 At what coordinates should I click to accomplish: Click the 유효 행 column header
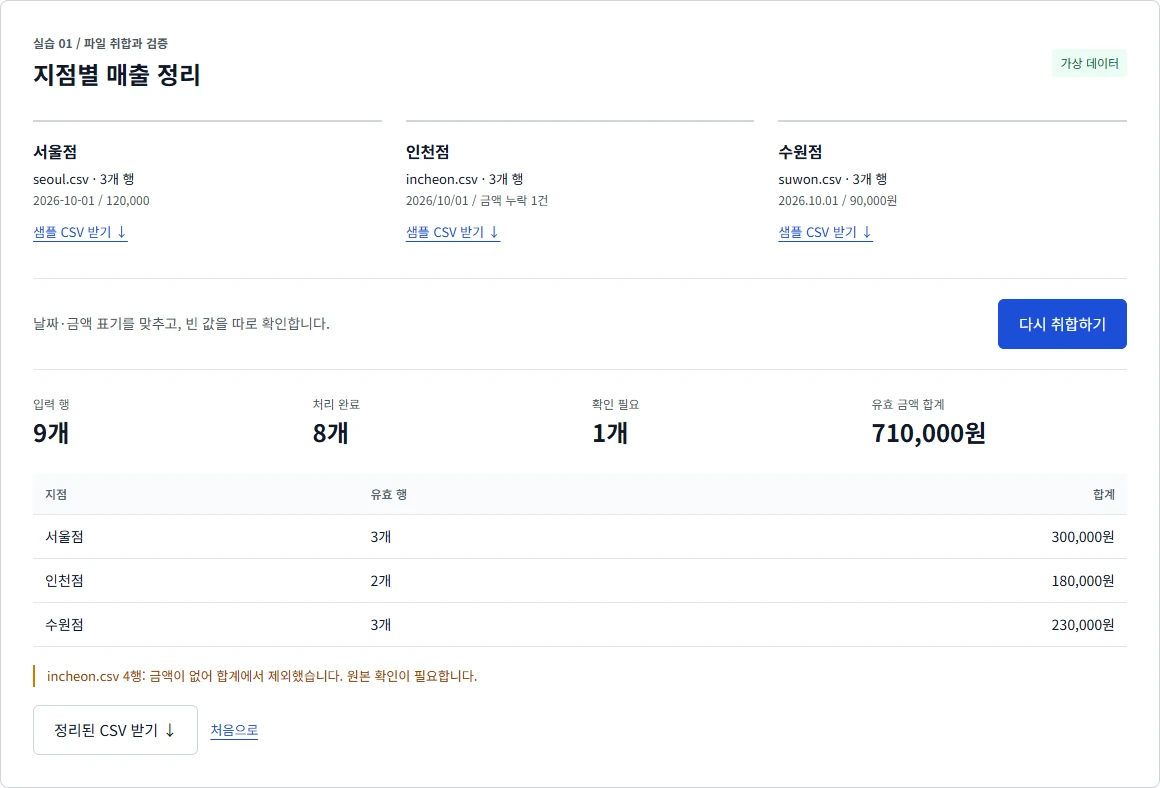(388, 494)
